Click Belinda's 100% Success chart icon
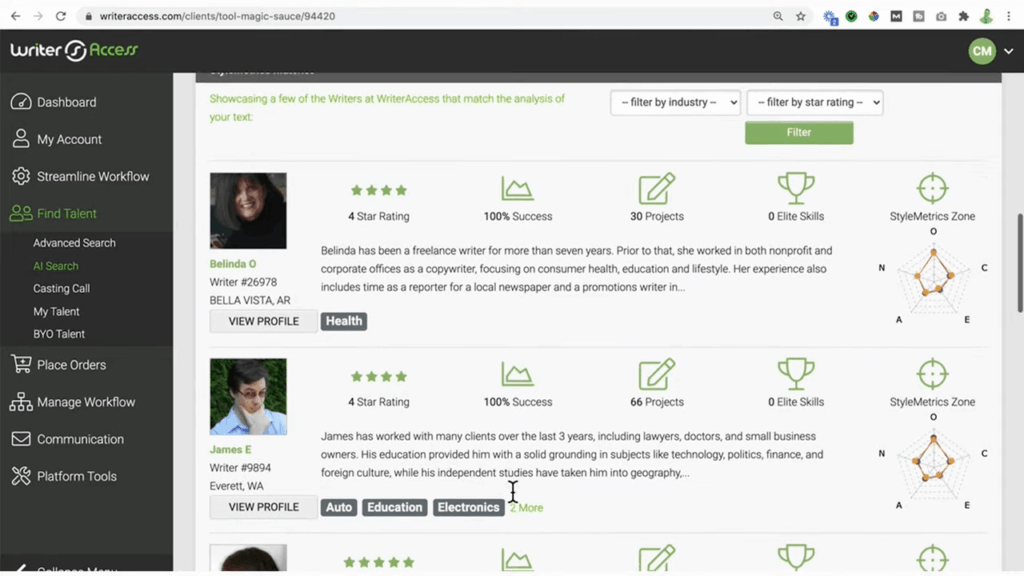 click(x=517, y=188)
